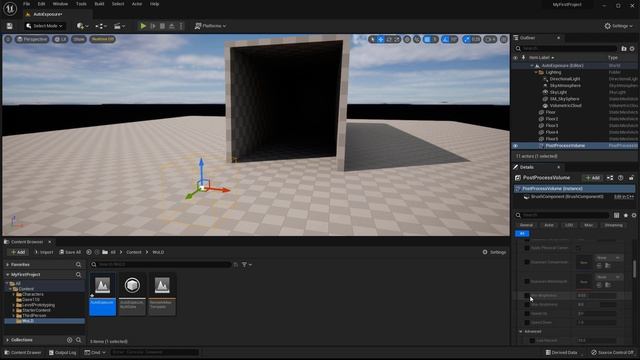Click the Blueprint/Add Script icon in Details header

[610, 178]
